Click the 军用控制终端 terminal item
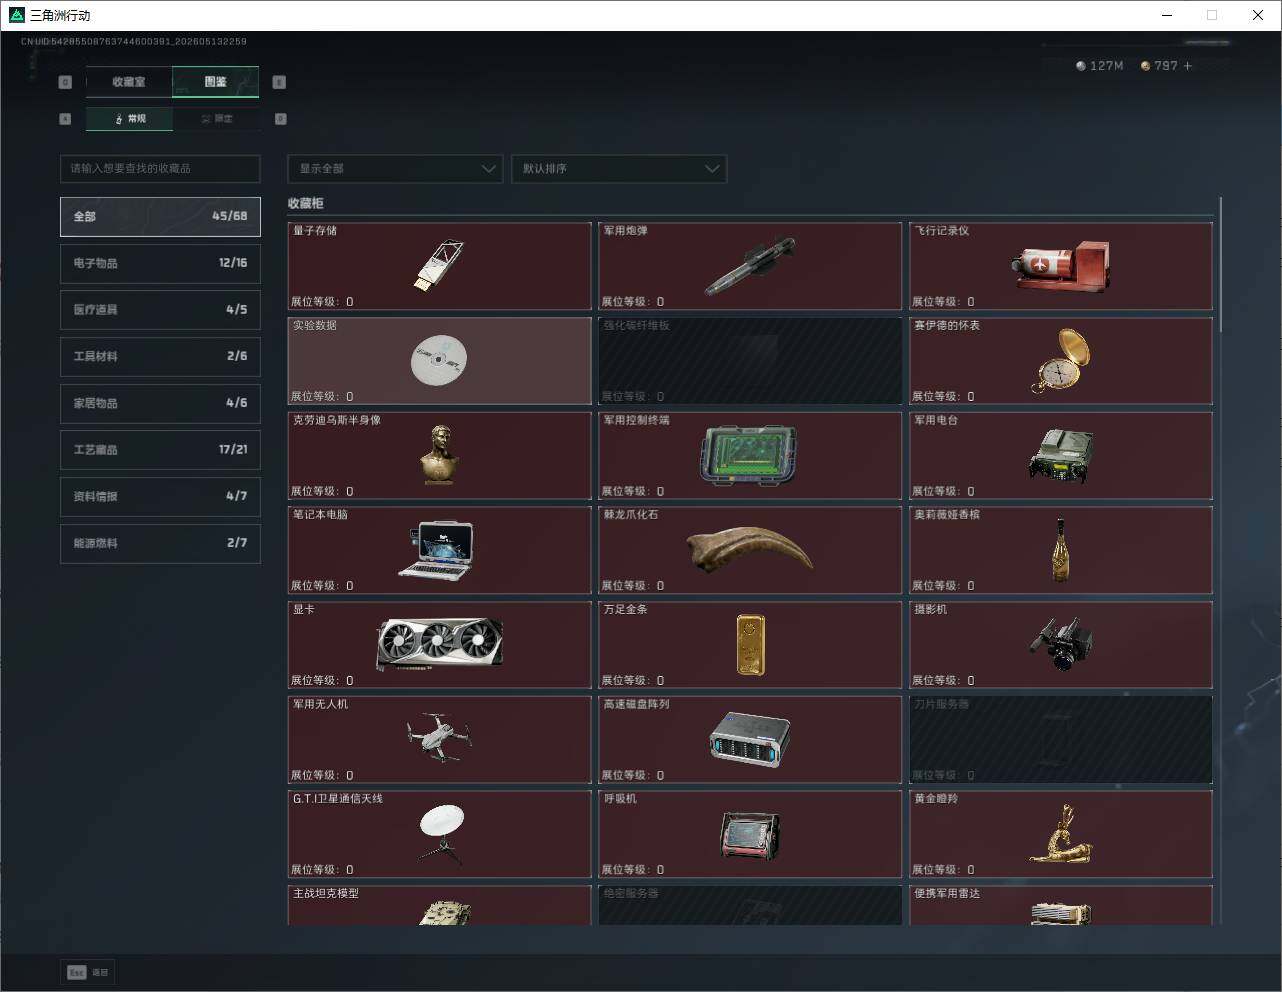Viewport: 1282px width, 992px height. click(x=750, y=456)
